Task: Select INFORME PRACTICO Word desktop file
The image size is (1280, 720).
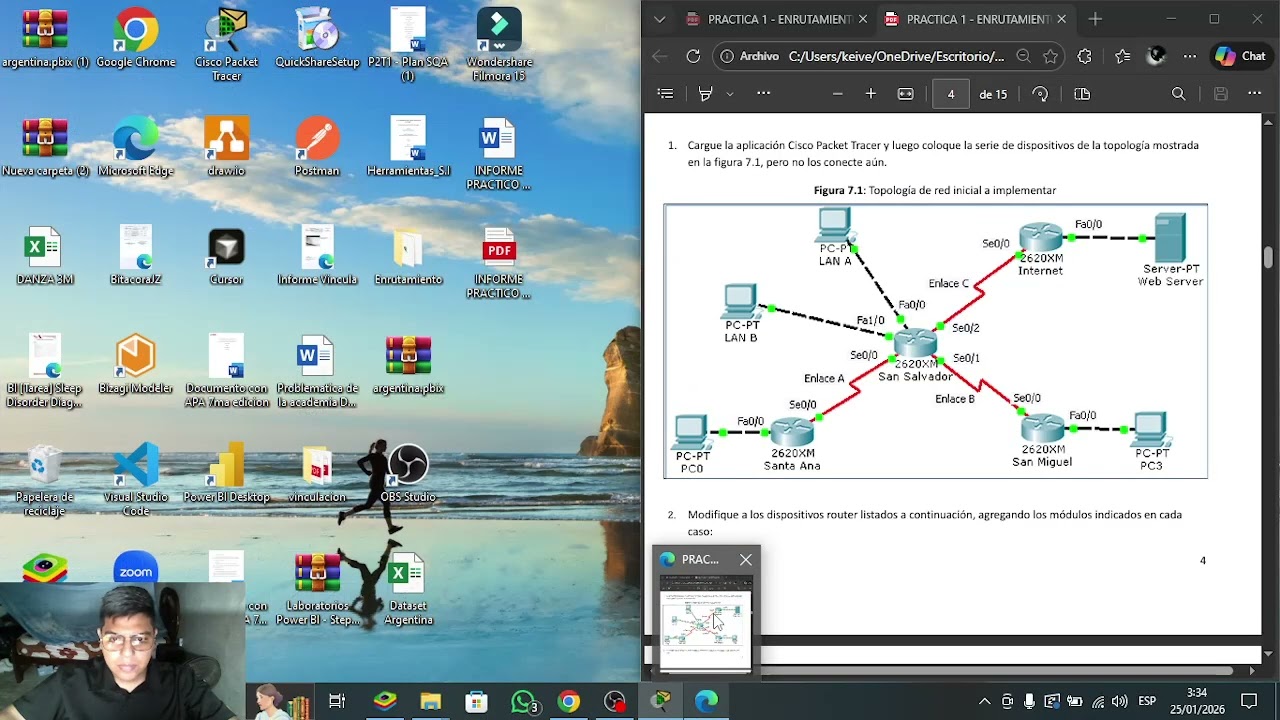Action: pos(499,153)
